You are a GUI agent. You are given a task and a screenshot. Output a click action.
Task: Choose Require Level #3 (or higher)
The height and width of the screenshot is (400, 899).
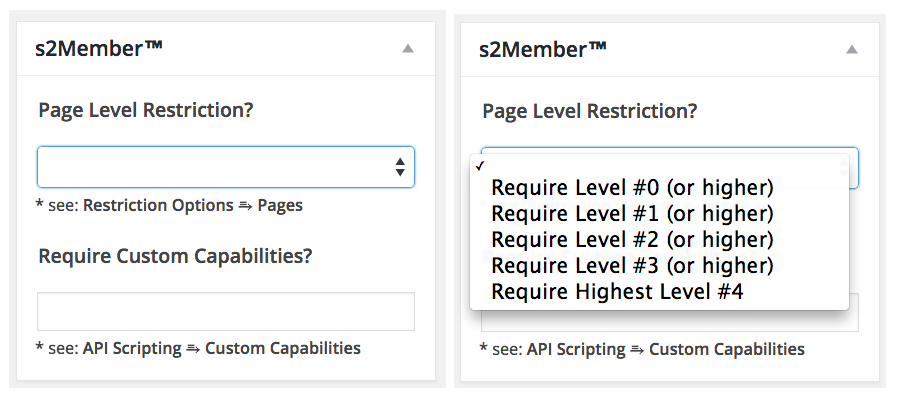659,265
